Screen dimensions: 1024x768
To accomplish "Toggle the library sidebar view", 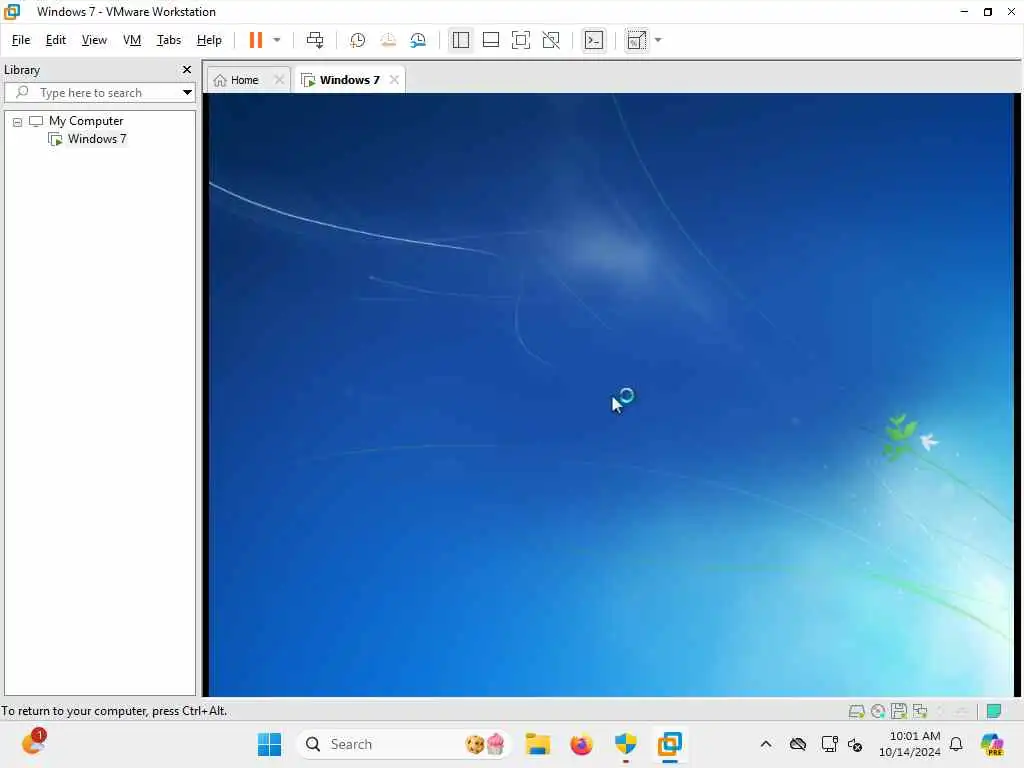I will (460, 40).
